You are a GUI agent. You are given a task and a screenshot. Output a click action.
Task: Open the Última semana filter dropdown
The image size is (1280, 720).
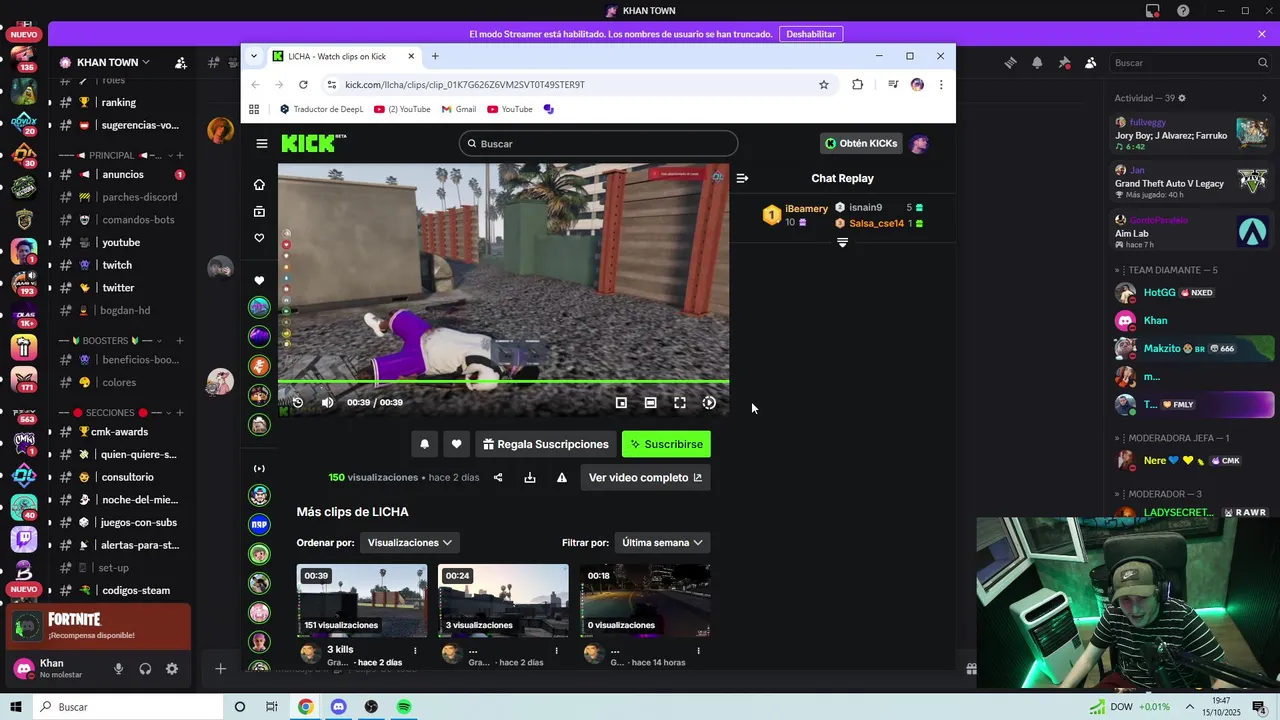click(x=663, y=542)
